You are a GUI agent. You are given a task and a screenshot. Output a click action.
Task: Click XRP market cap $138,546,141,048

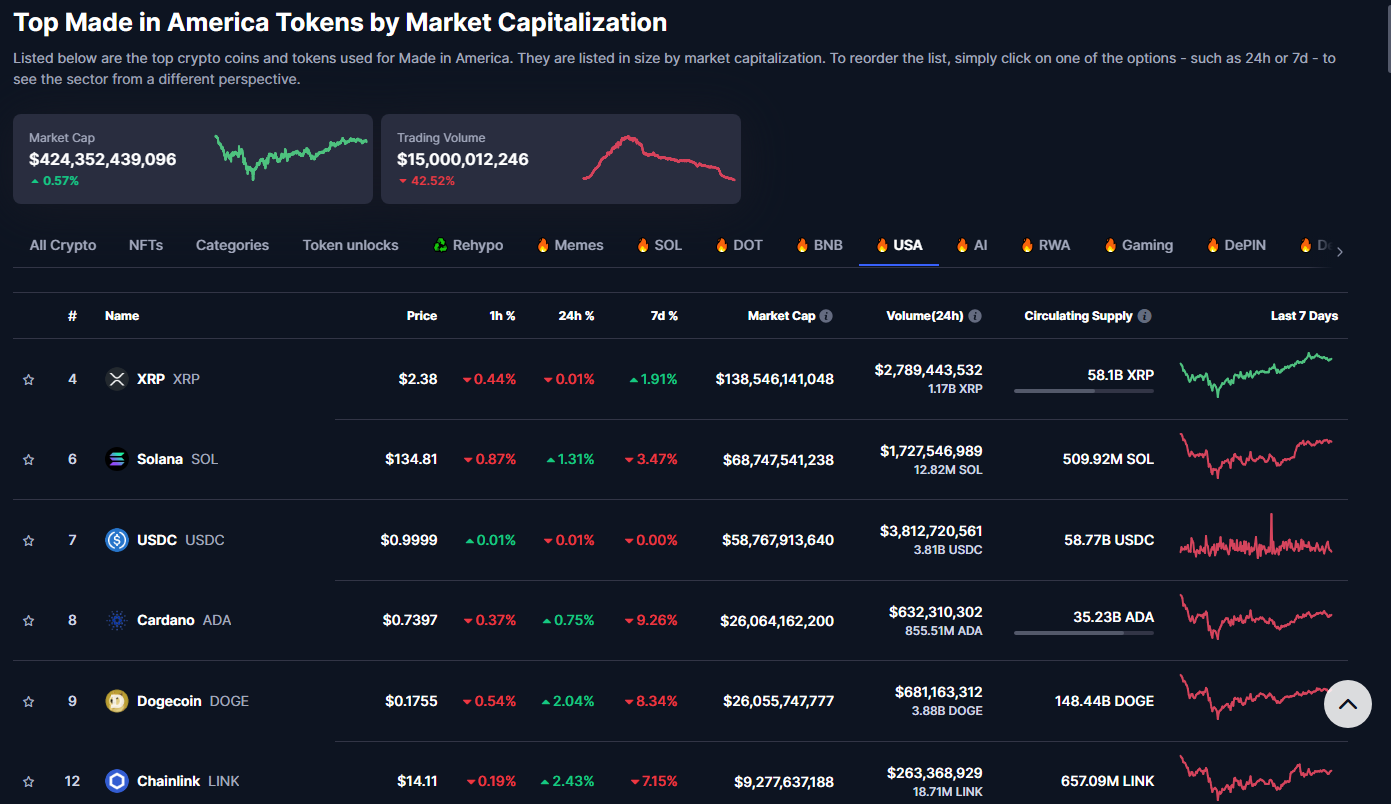pos(775,379)
